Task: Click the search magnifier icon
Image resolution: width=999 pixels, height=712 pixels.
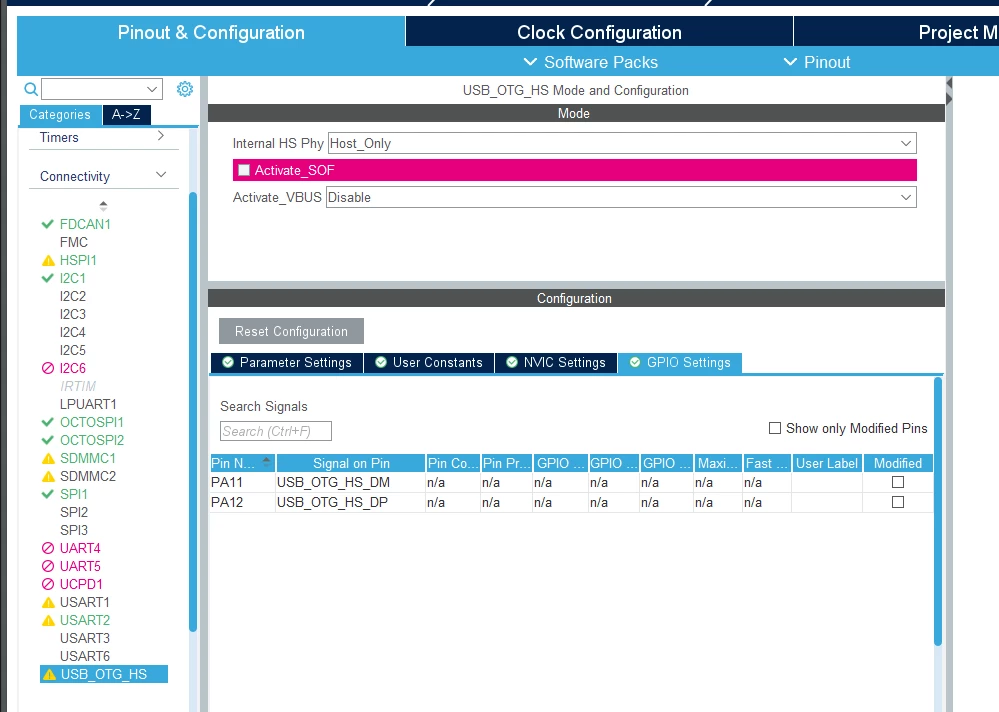Action: tap(31, 89)
